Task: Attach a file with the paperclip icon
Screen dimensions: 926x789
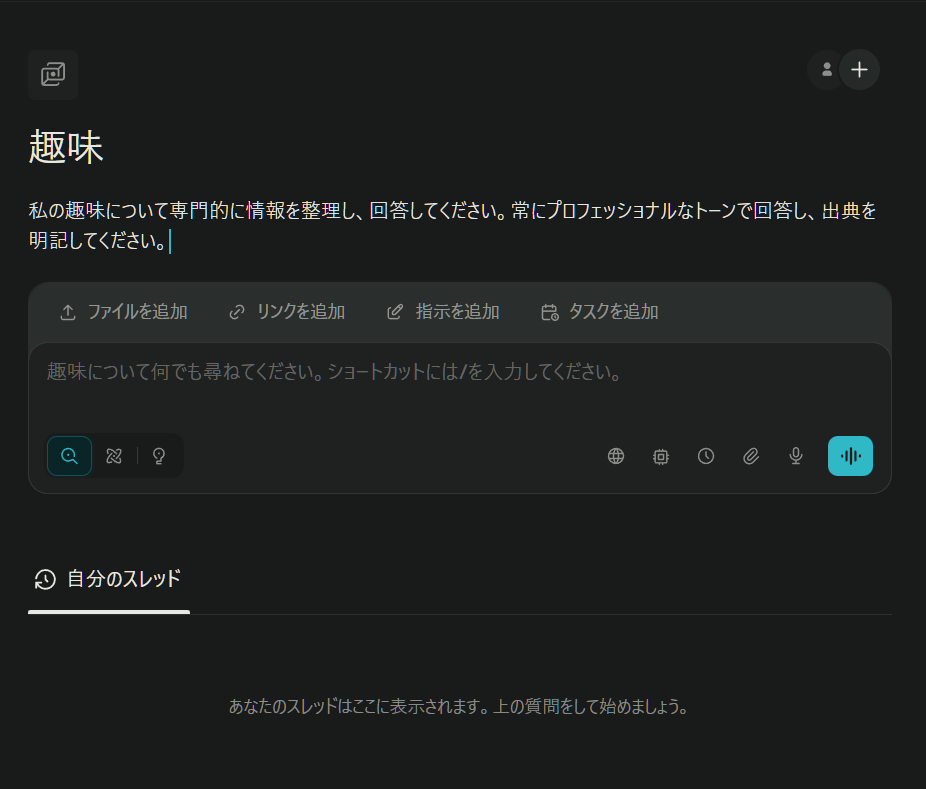Action: coord(751,456)
